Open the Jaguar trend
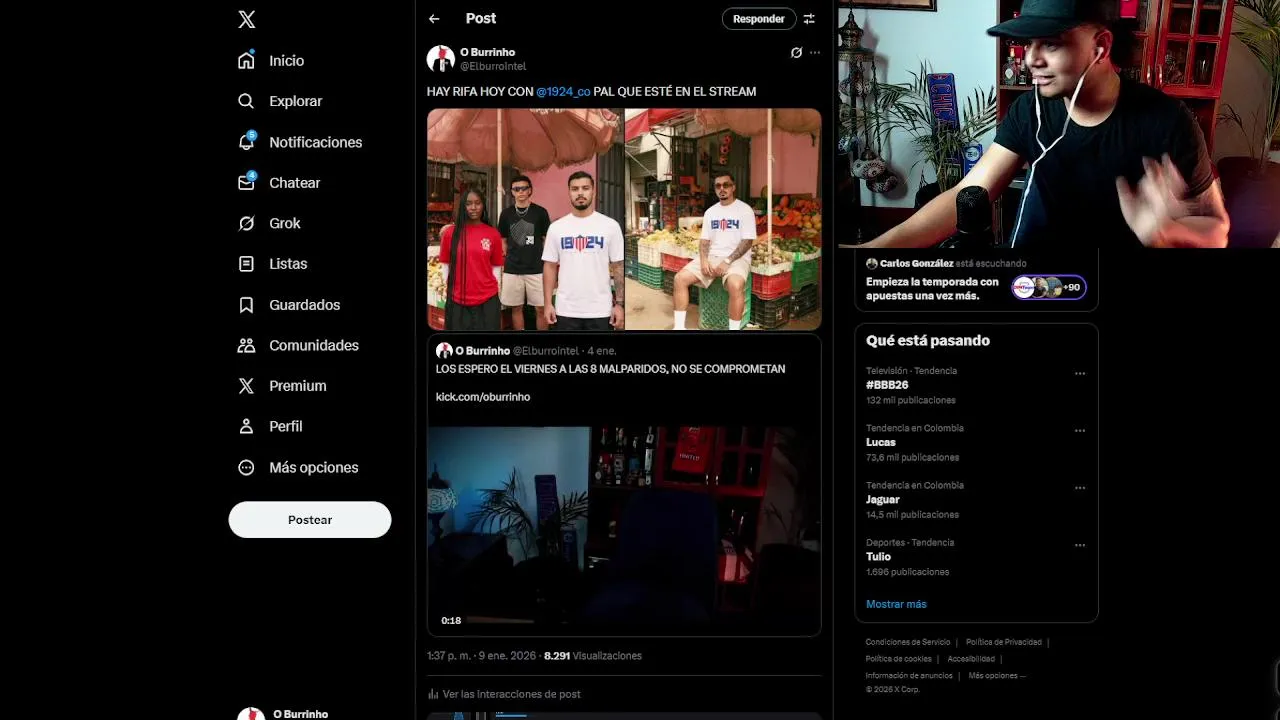This screenshot has width=1280, height=720. pos(882,499)
